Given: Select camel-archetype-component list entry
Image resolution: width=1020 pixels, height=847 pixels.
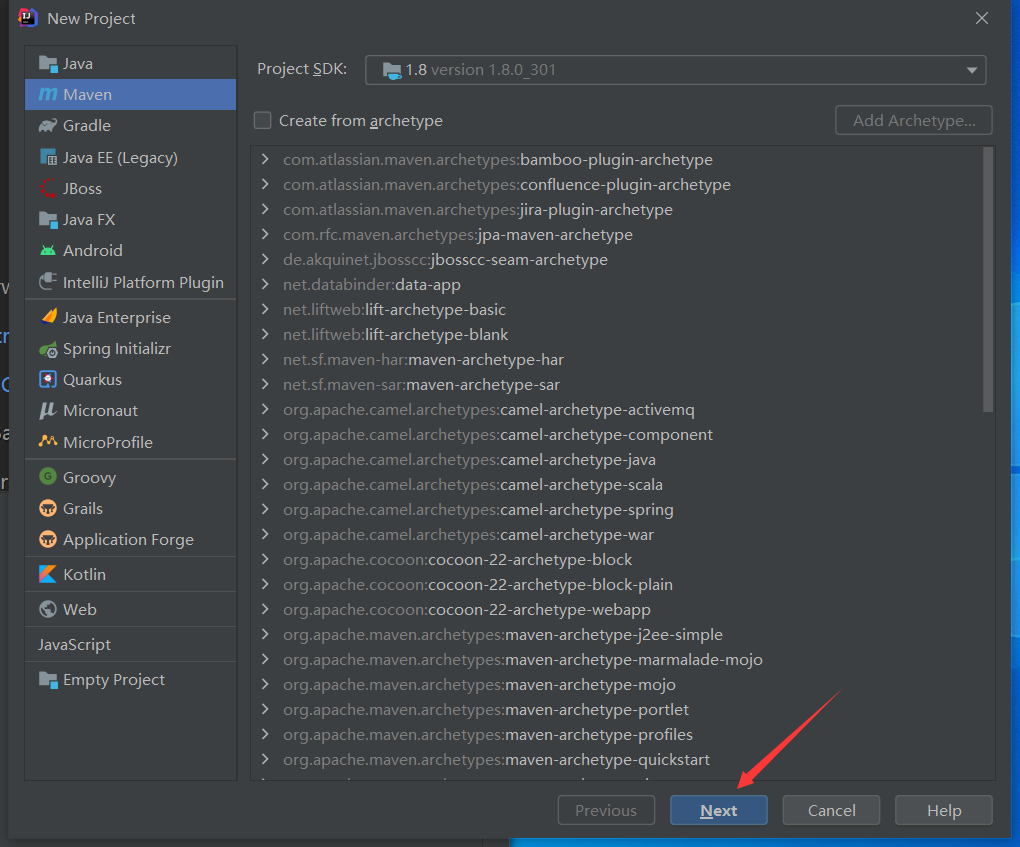Looking at the screenshot, I should click(x=498, y=435).
